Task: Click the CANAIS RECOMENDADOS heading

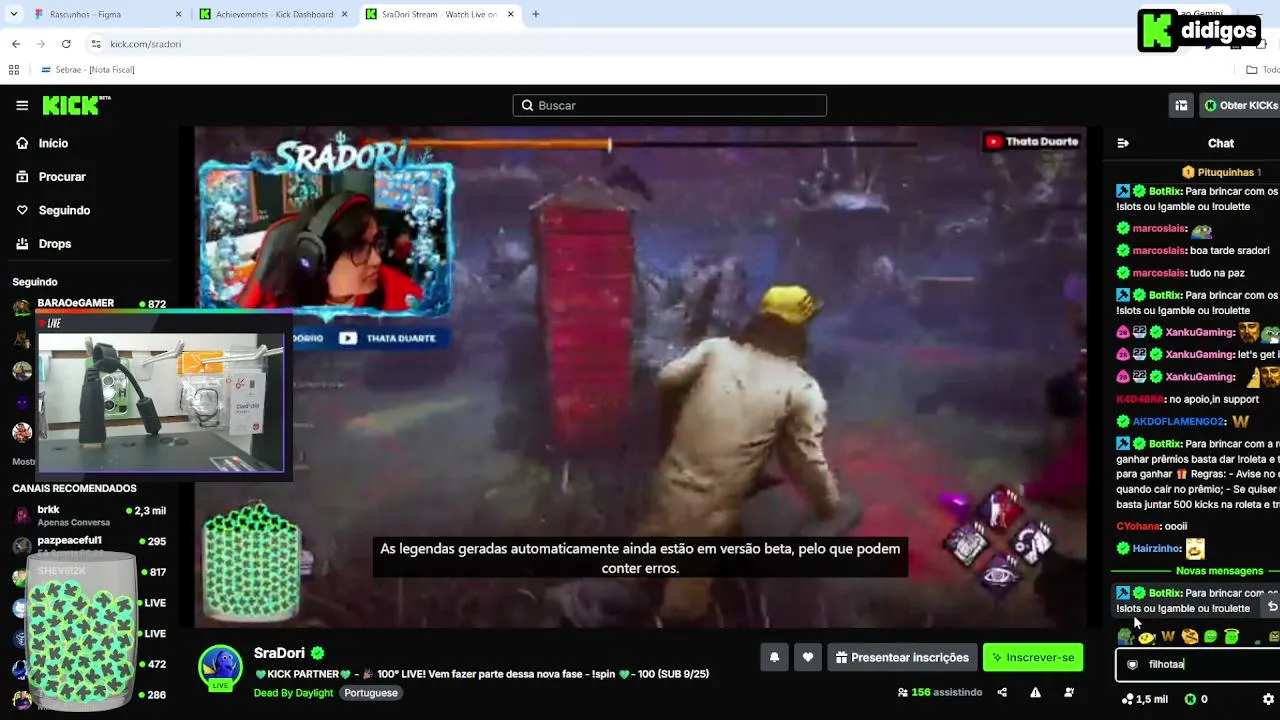Action: tap(74, 488)
